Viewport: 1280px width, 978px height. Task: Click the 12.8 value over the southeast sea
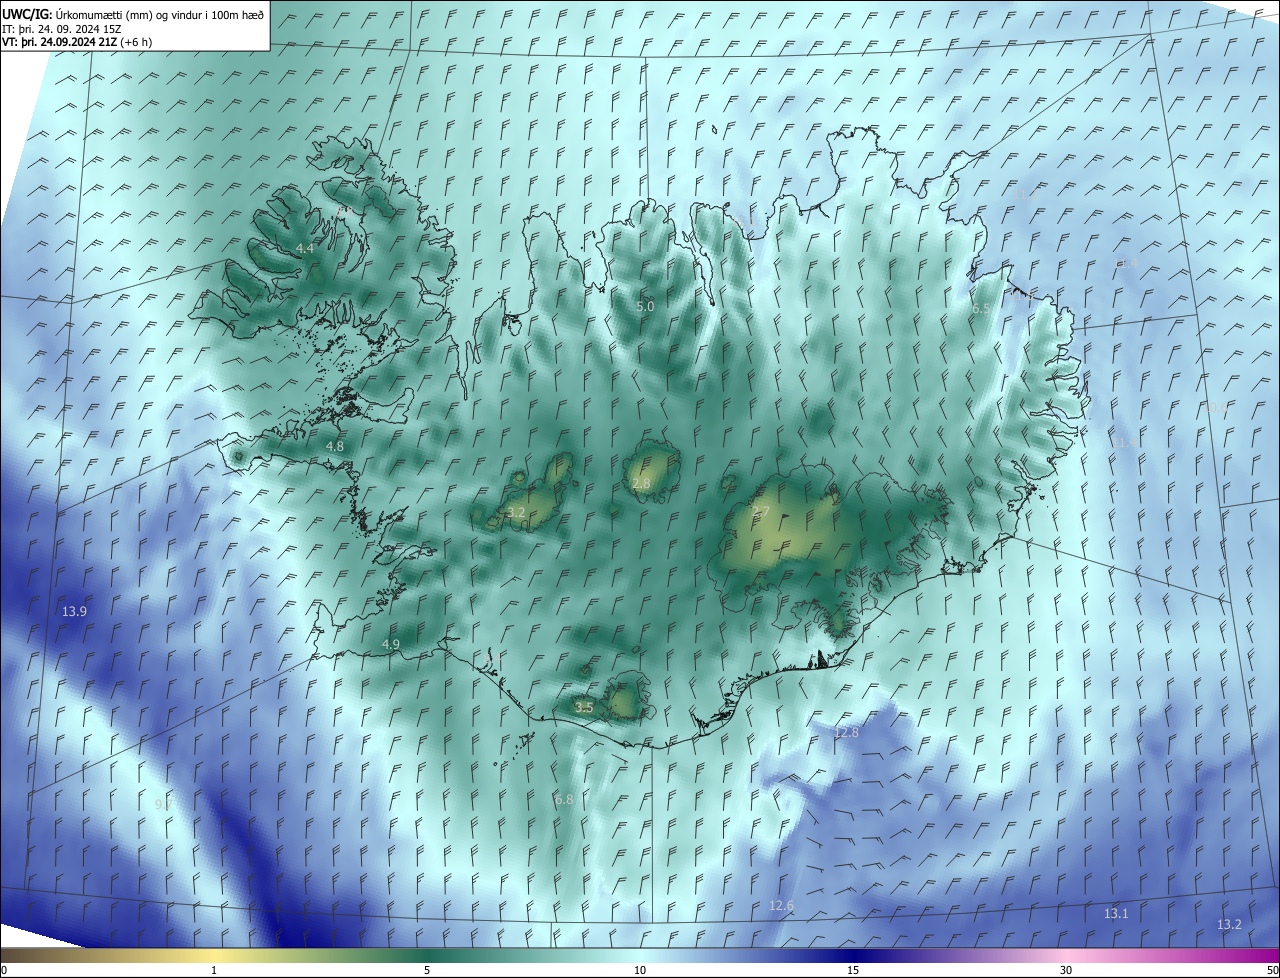pyautogui.click(x=846, y=732)
